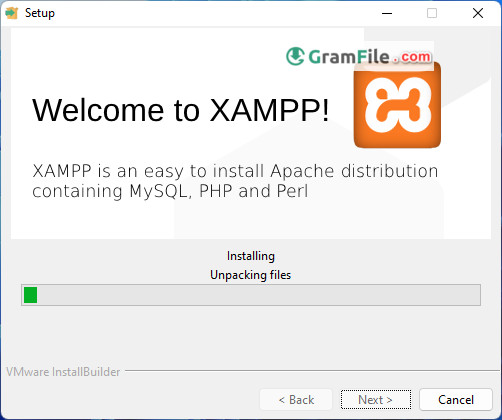The height and width of the screenshot is (420, 502).
Task: Click the "Unpacking files" status text
Action: coord(251,275)
